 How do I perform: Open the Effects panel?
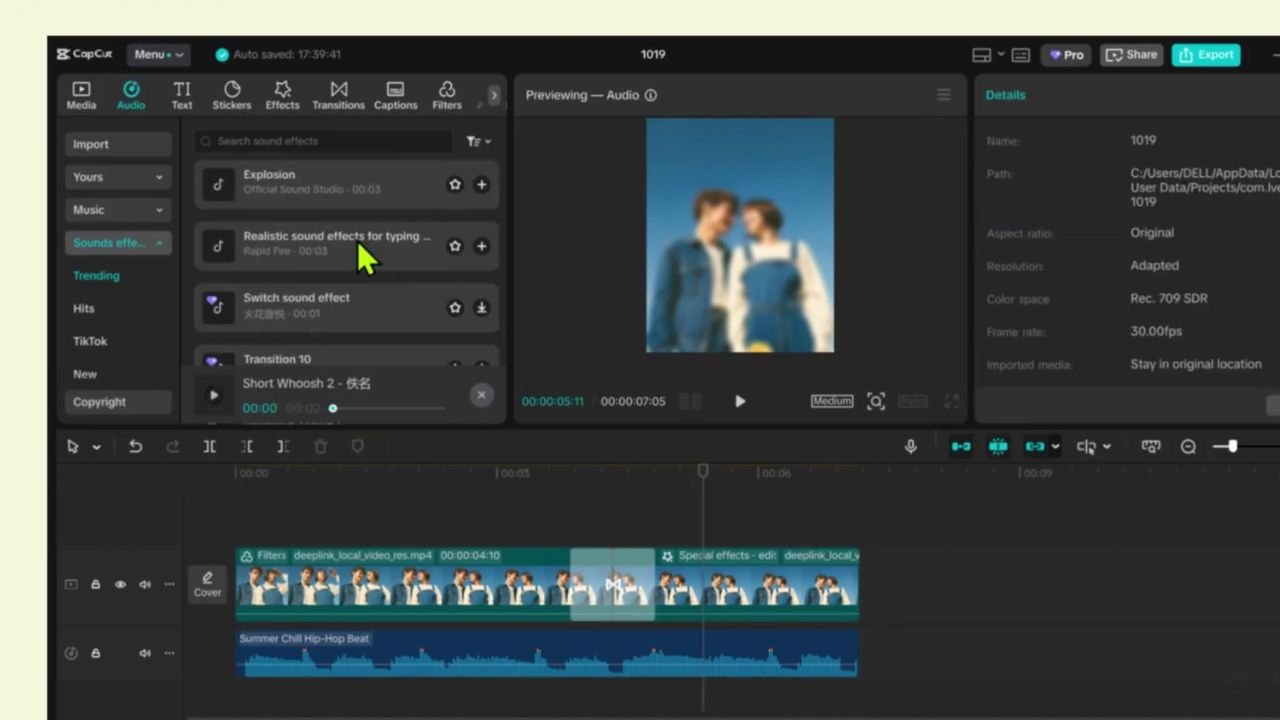pyautogui.click(x=282, y=95)
